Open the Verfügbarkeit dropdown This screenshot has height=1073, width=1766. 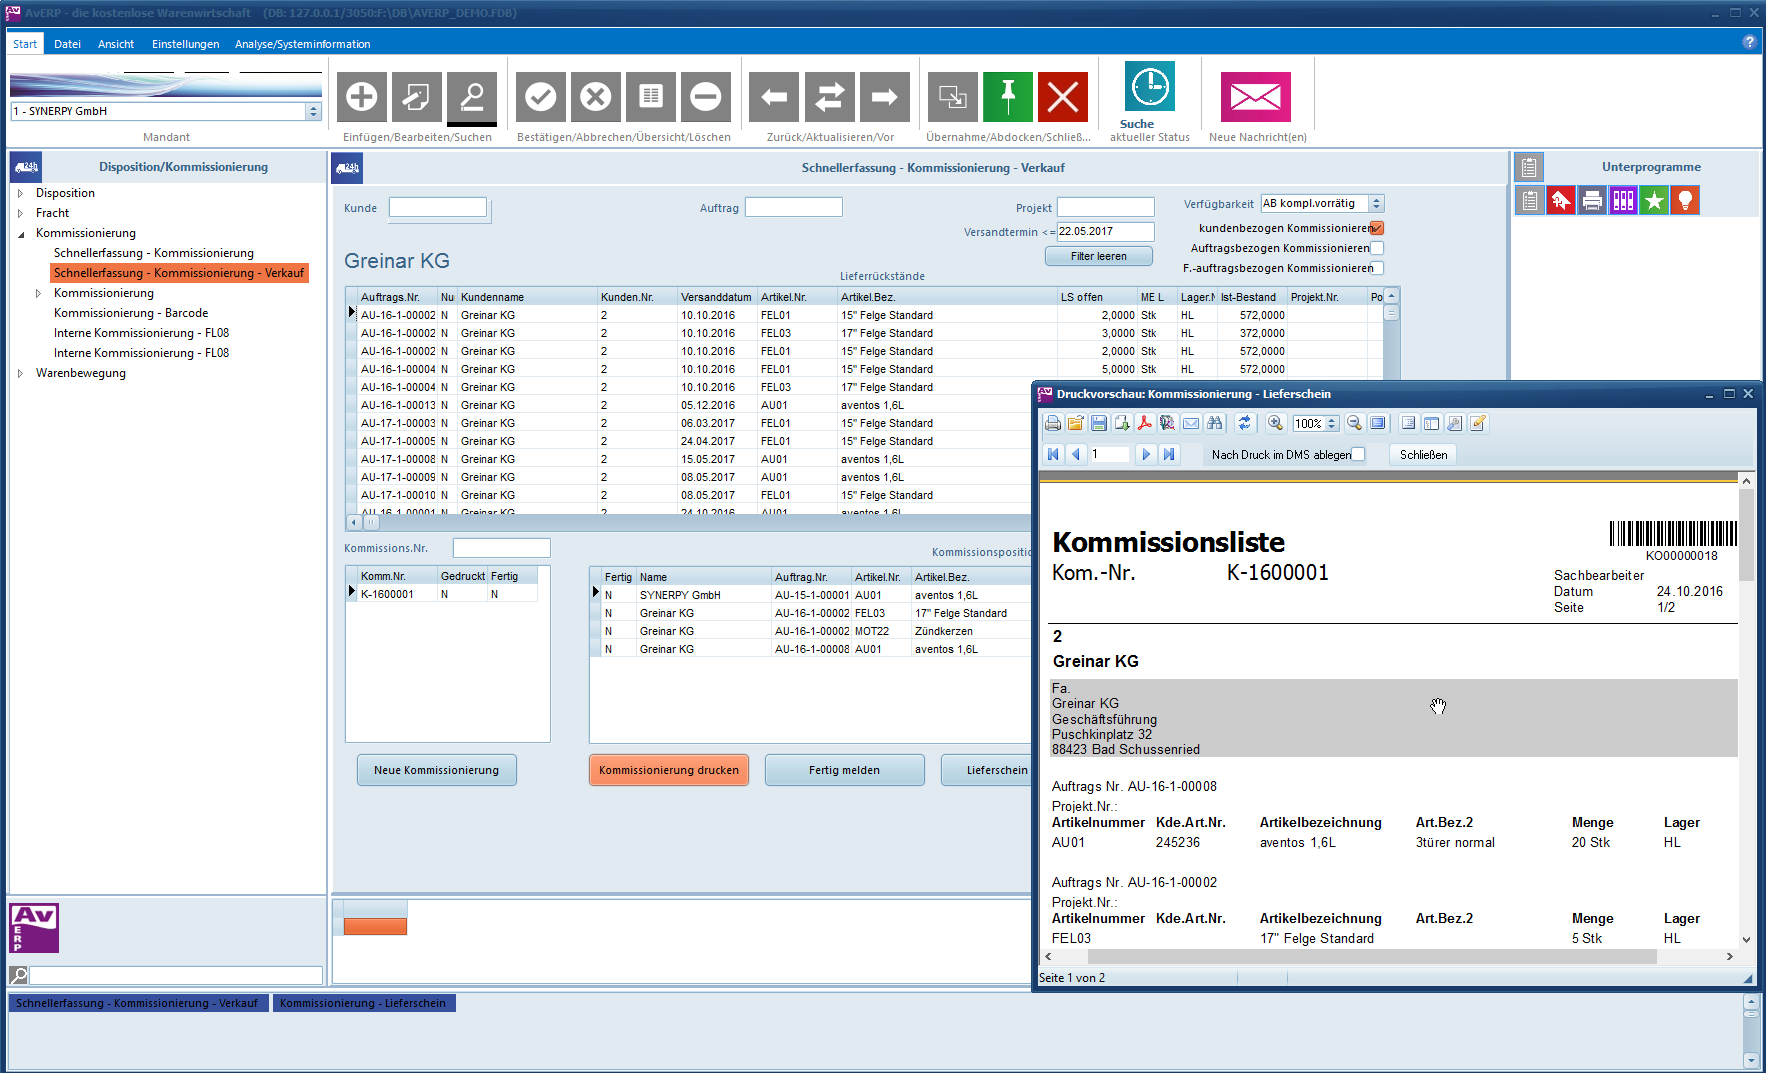(1376, 204)
